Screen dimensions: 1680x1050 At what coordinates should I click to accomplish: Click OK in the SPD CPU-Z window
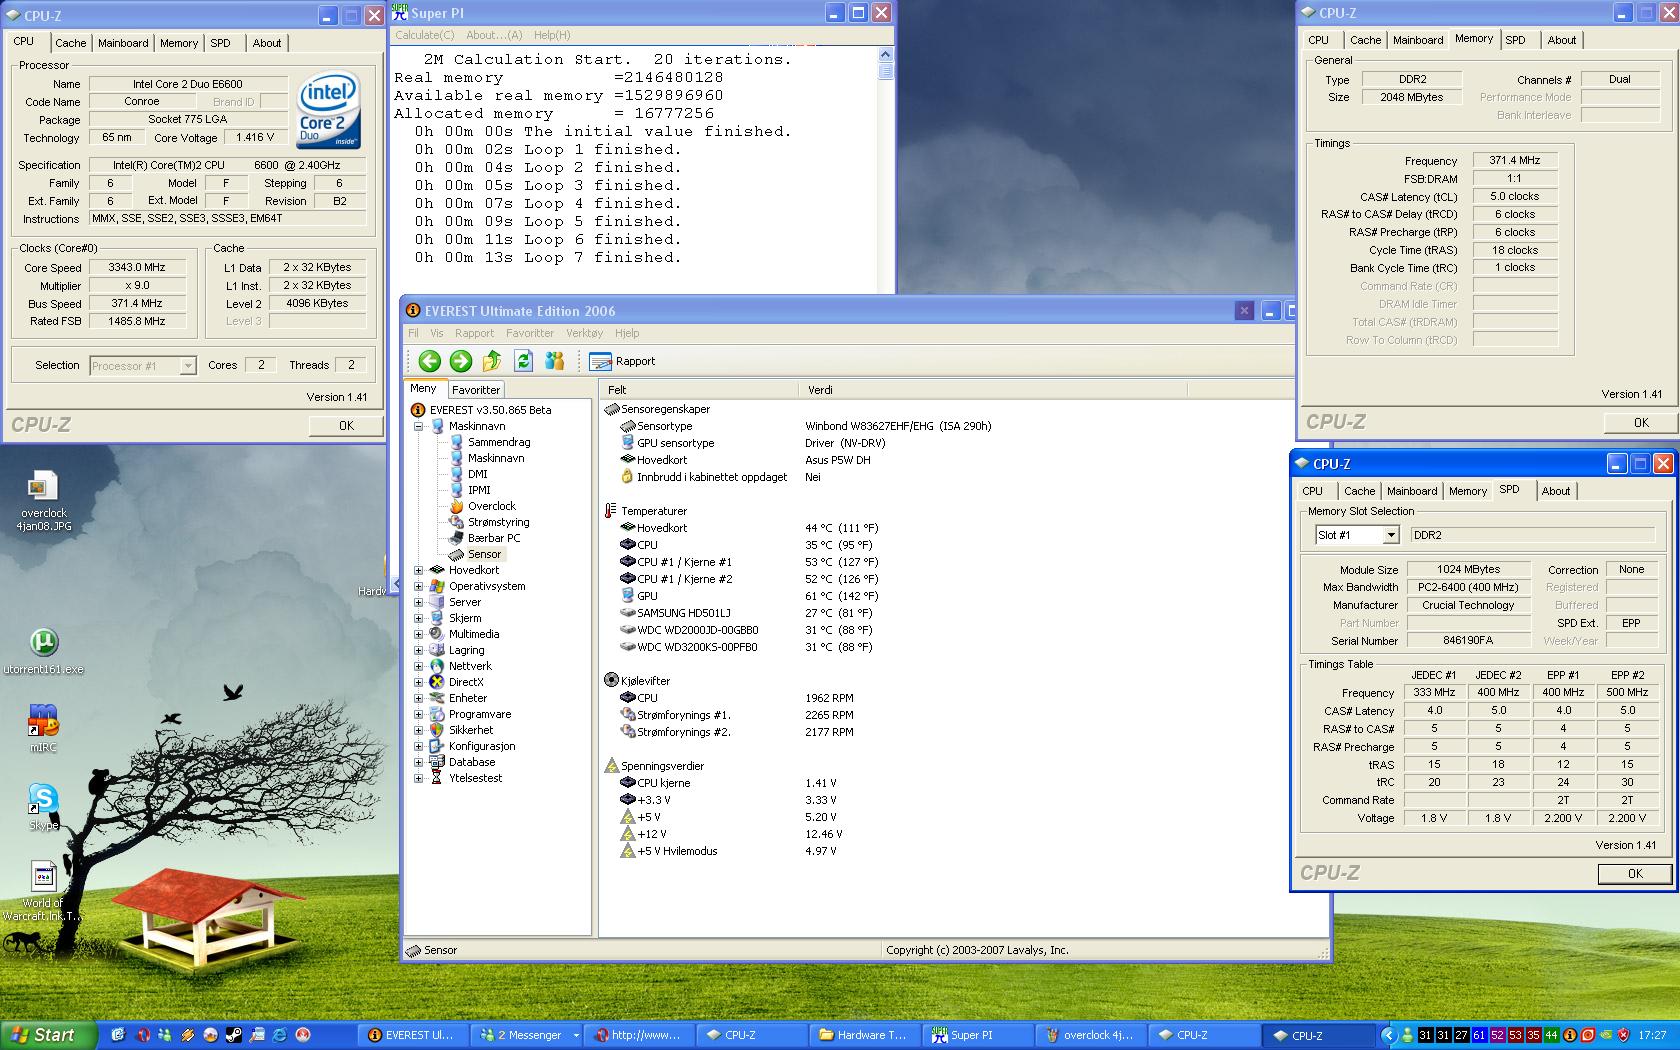[1635, 874]
